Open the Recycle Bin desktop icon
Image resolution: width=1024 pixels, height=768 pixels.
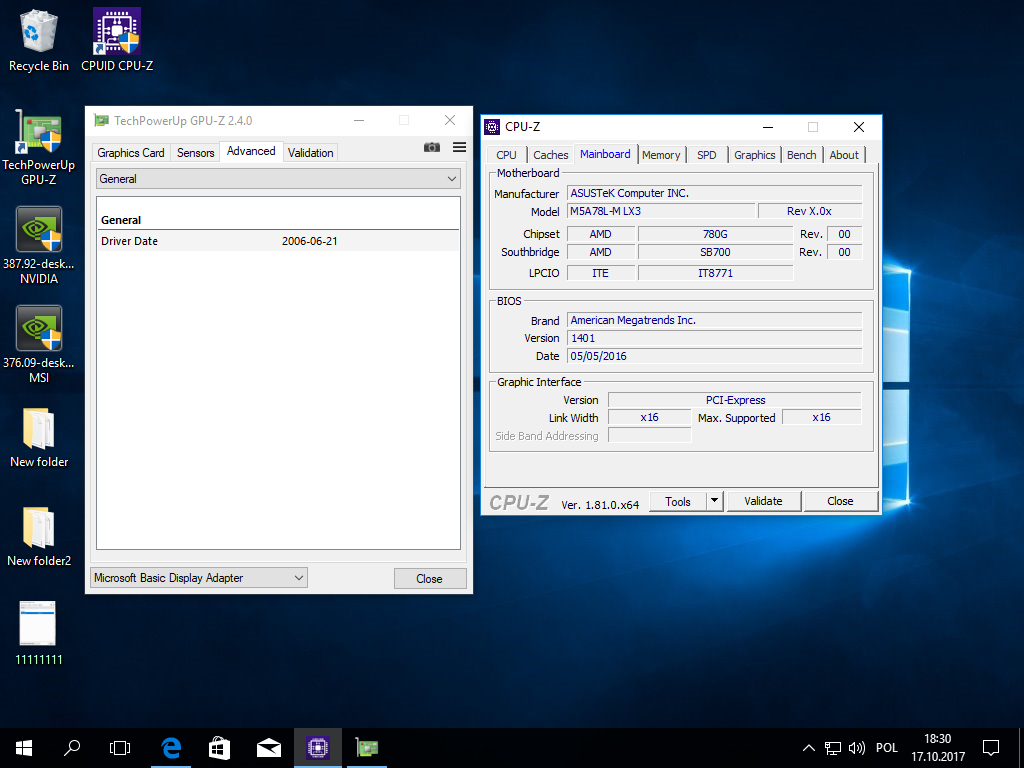point(39,40)
